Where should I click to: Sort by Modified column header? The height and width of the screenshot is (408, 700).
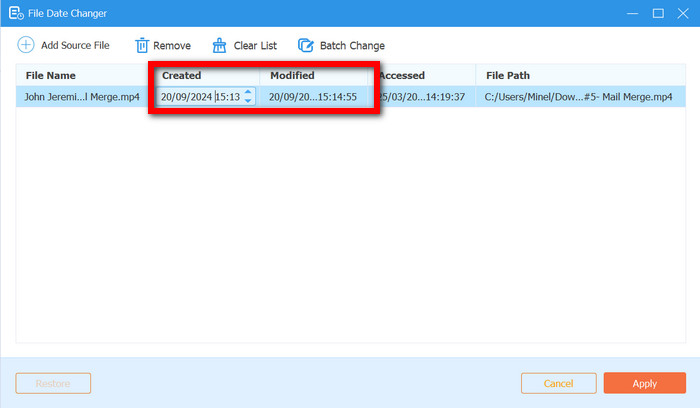pos(292,75)
